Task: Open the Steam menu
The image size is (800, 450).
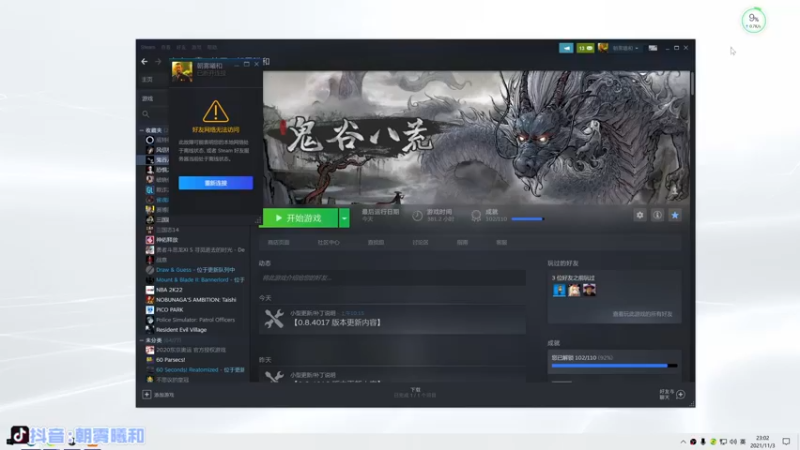Action: pos(148,47)
